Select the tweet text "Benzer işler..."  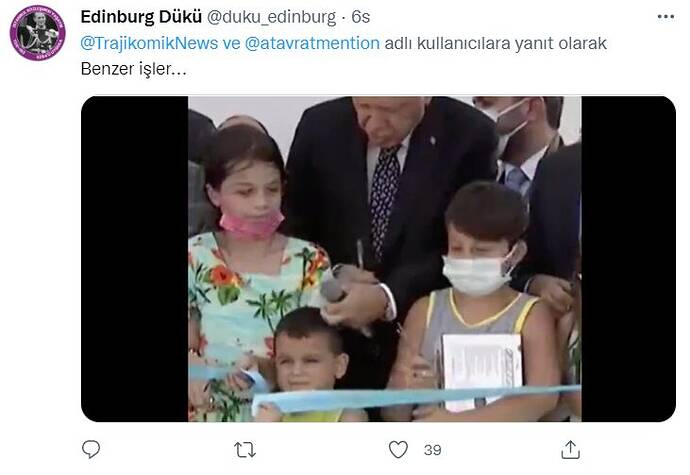(x=134, y=69)
